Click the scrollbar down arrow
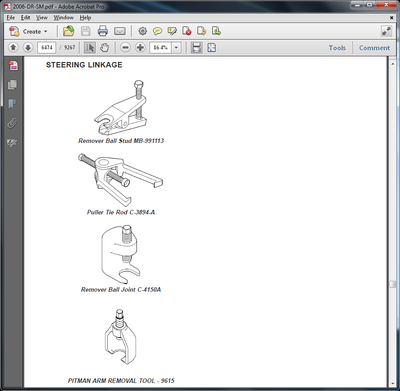The width and height of the screenshot is (400, 391). (392, 384)
